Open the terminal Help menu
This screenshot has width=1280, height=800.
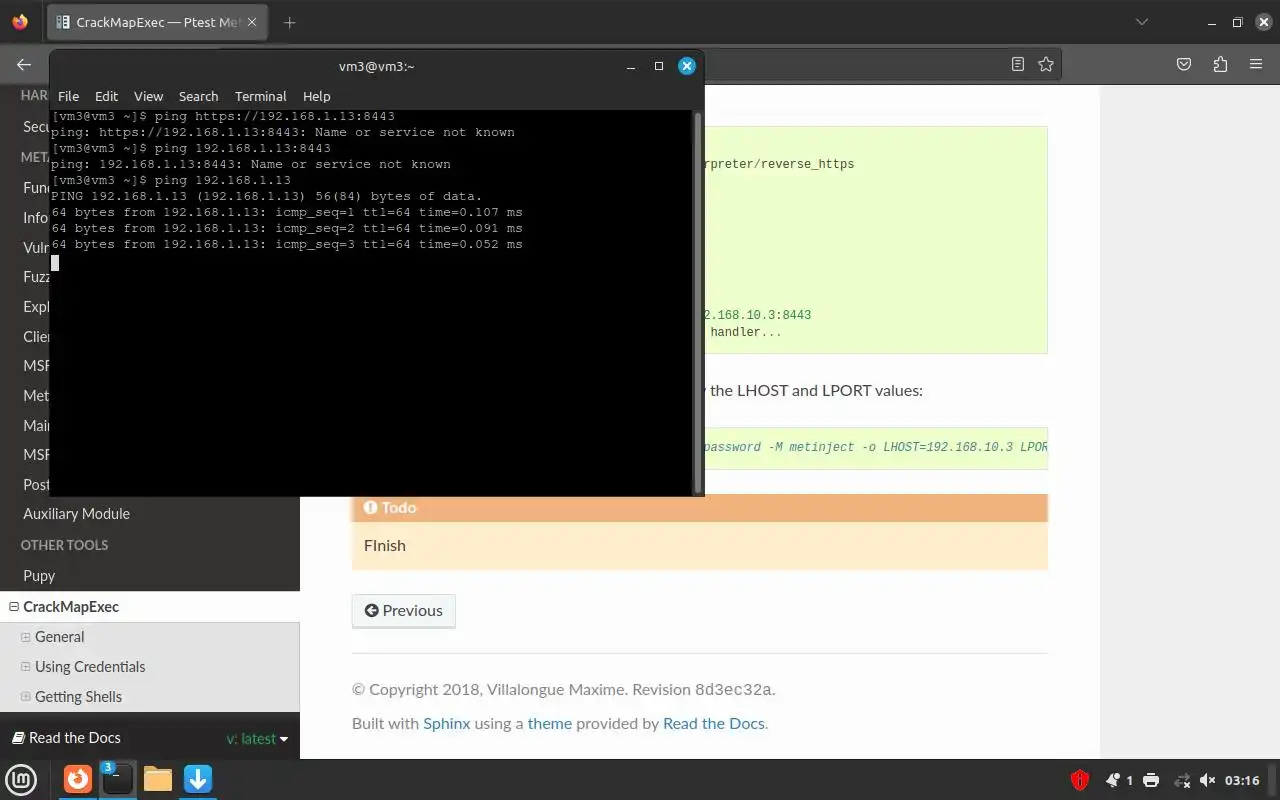point(316,96)
